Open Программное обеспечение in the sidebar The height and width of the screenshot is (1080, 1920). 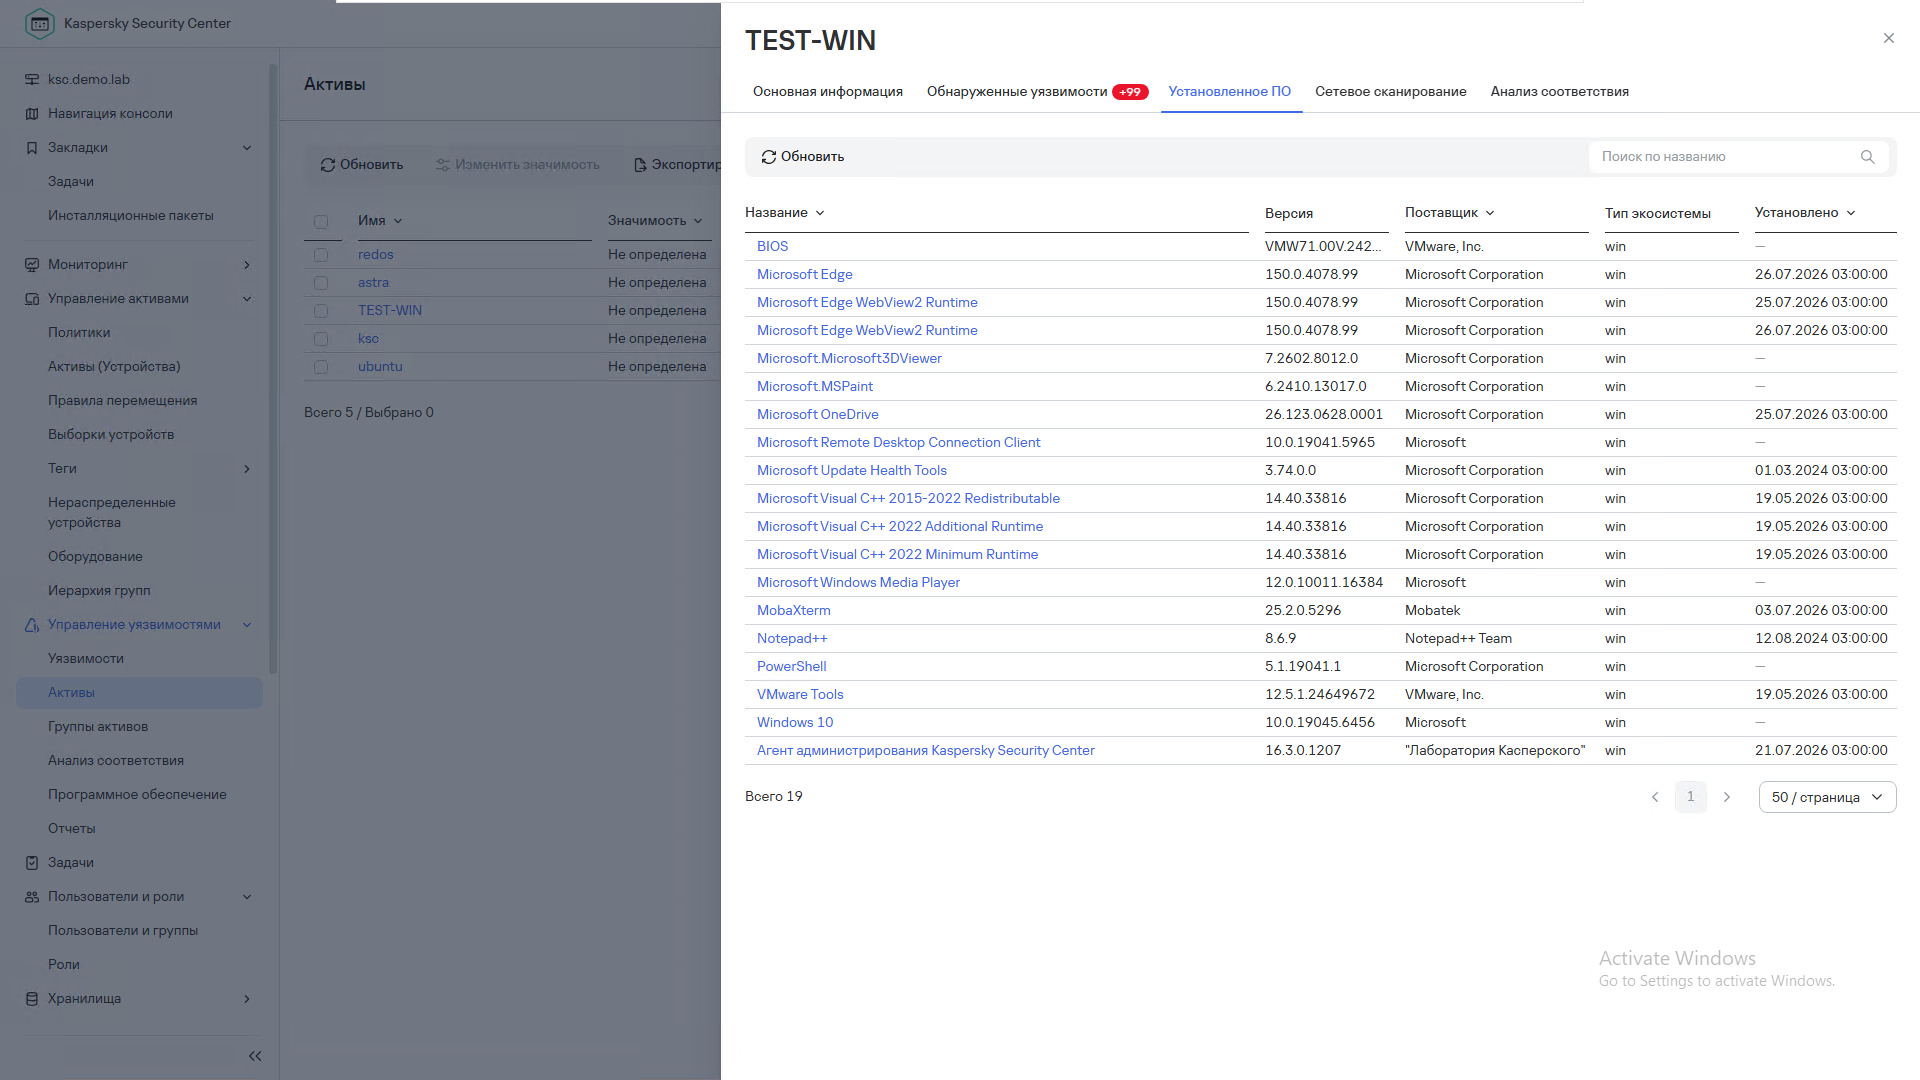pyautogui.click(x=137, y=795)
